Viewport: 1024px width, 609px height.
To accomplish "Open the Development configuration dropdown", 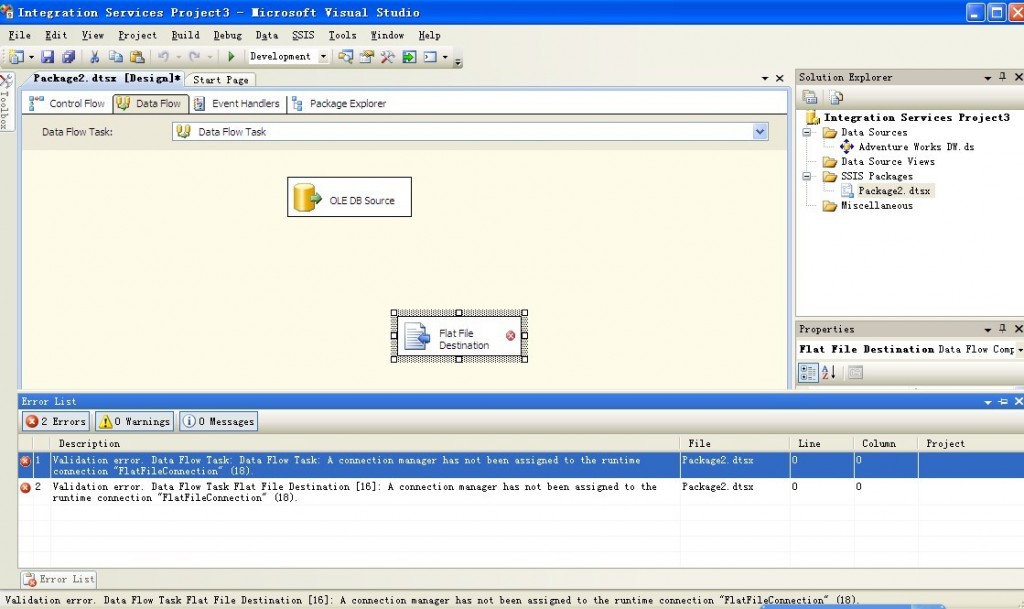I will coord(323,57).
